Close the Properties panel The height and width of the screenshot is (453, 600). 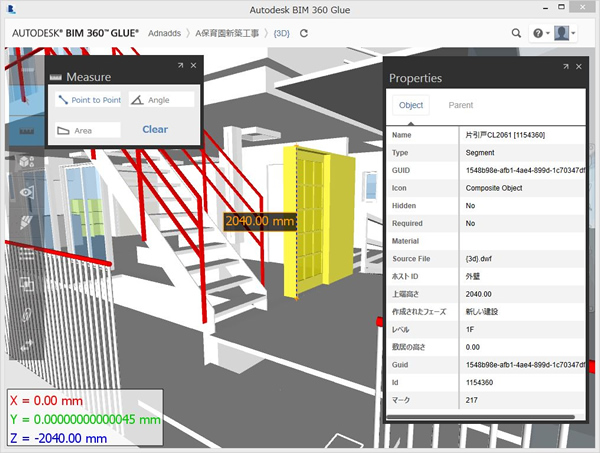click(x=579, y=67)
